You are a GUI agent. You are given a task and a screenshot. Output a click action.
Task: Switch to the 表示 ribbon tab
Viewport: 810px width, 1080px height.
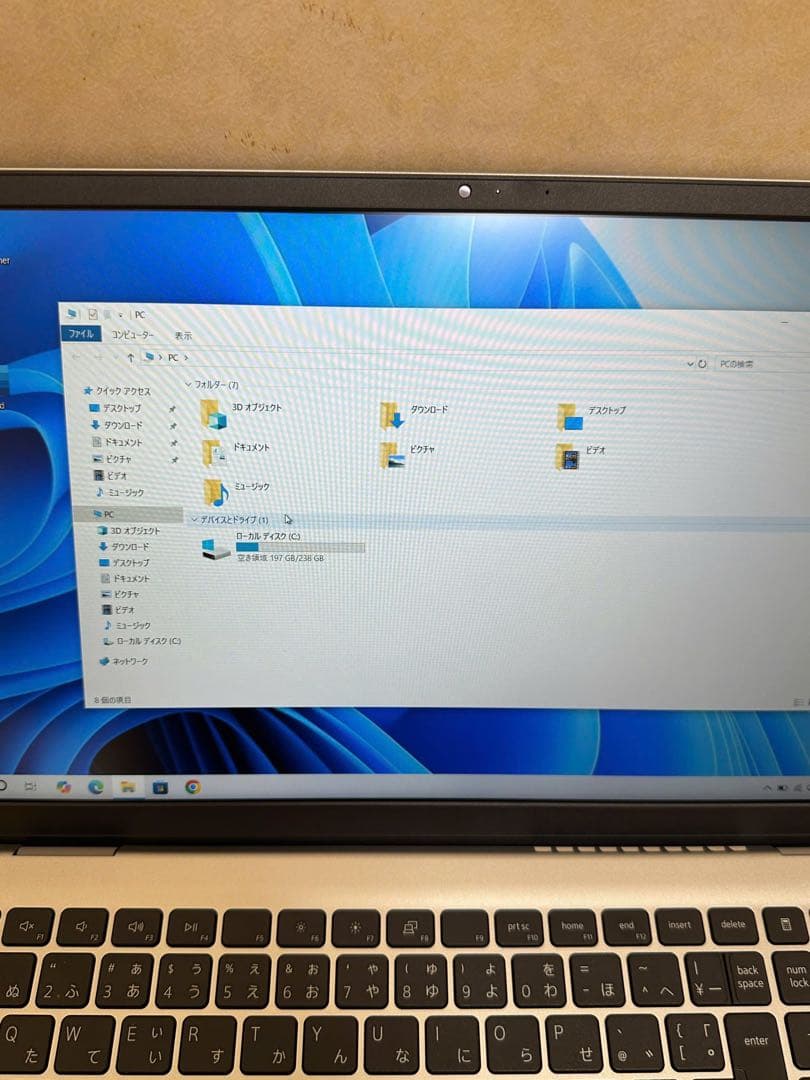pyautogui.click(x=182, y=335)
